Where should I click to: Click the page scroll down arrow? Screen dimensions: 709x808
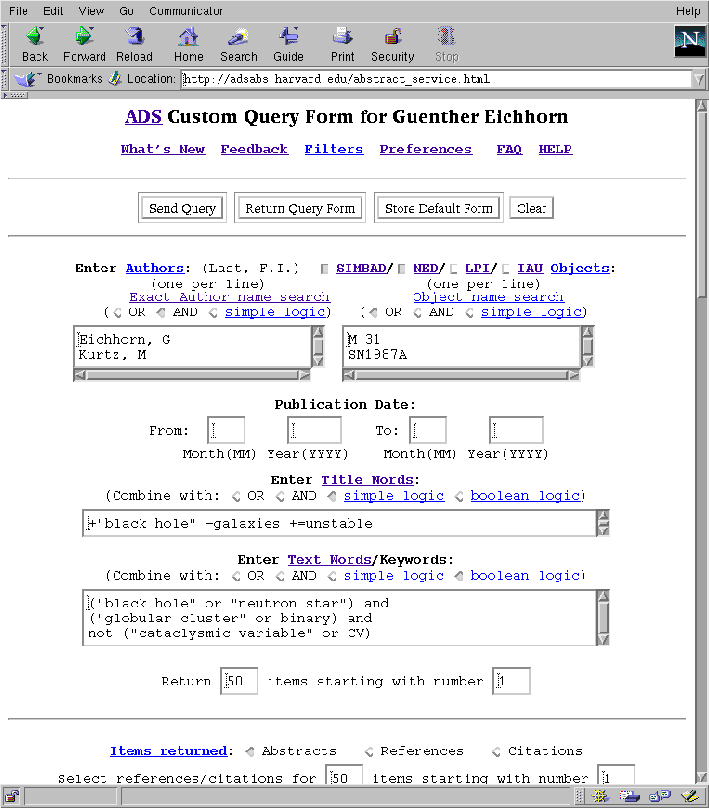[702, 777]
